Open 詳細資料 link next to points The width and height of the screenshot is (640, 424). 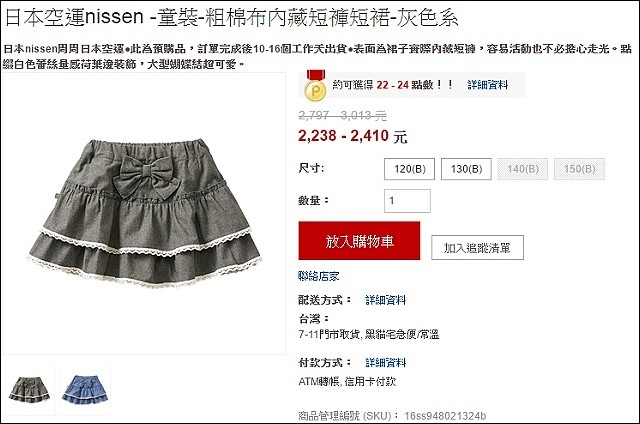[488, 85]
